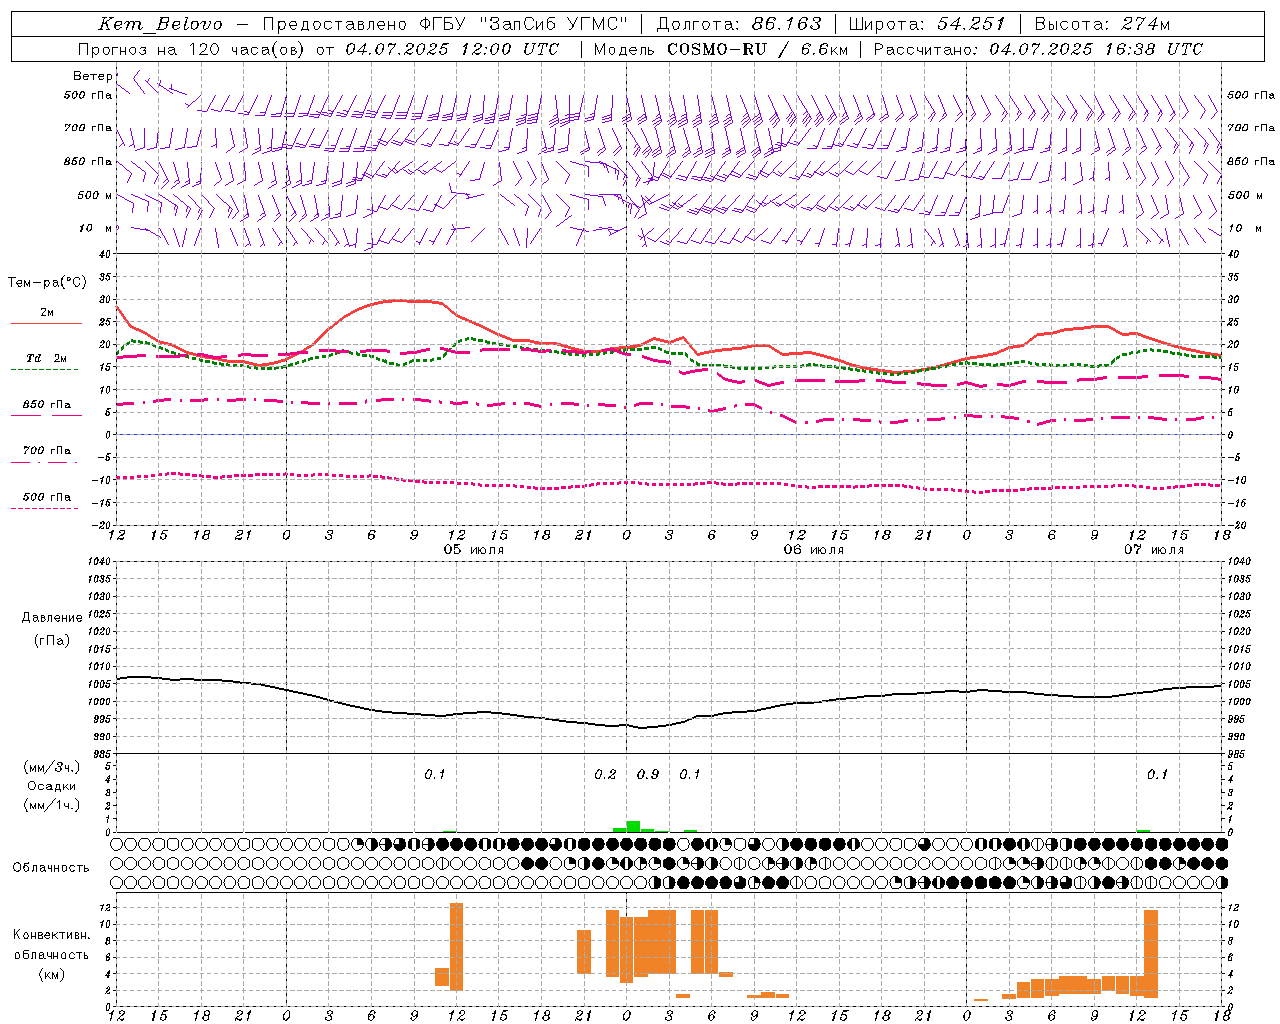
Task: Select the -20 tick on right temperature axis
Action: pyautogui.click(x=1236, y=525)
